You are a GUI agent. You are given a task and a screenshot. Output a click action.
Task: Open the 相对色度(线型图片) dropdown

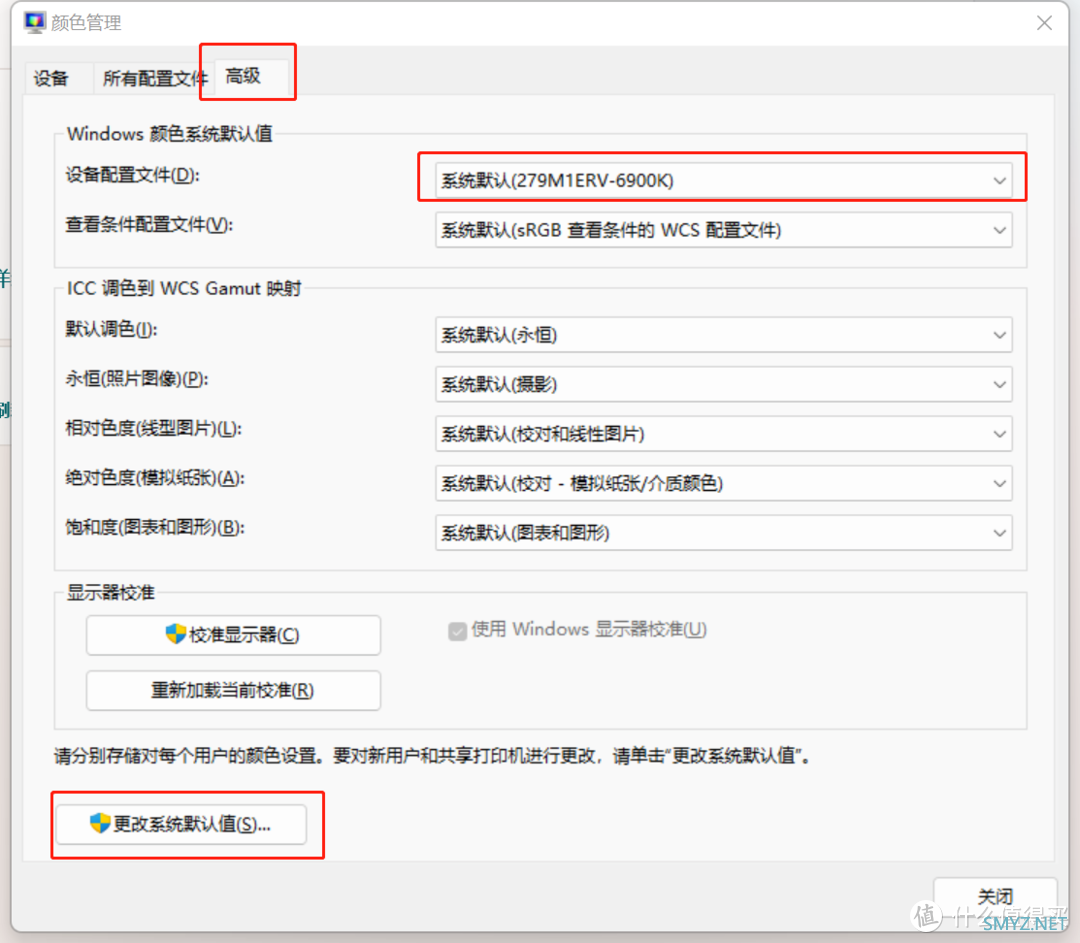coord(723,434)
